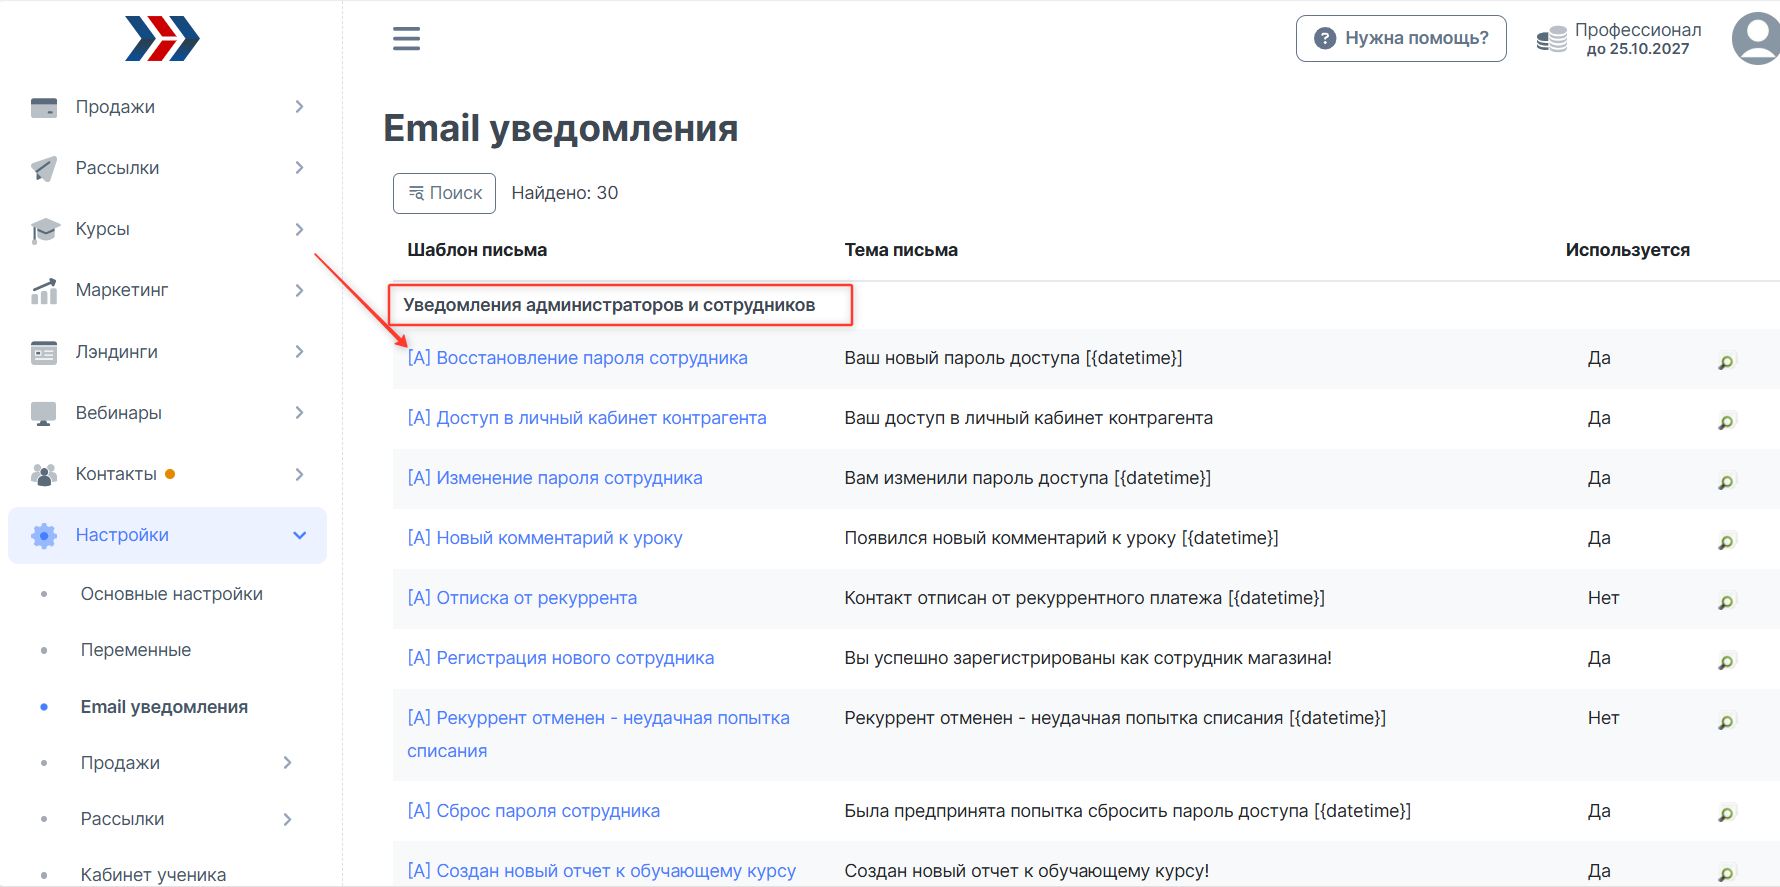The height and width of the screenshot is (887, 1780).
Task: Click the coins icon beside the Профессионал plan
Action: coord(1551,40)
